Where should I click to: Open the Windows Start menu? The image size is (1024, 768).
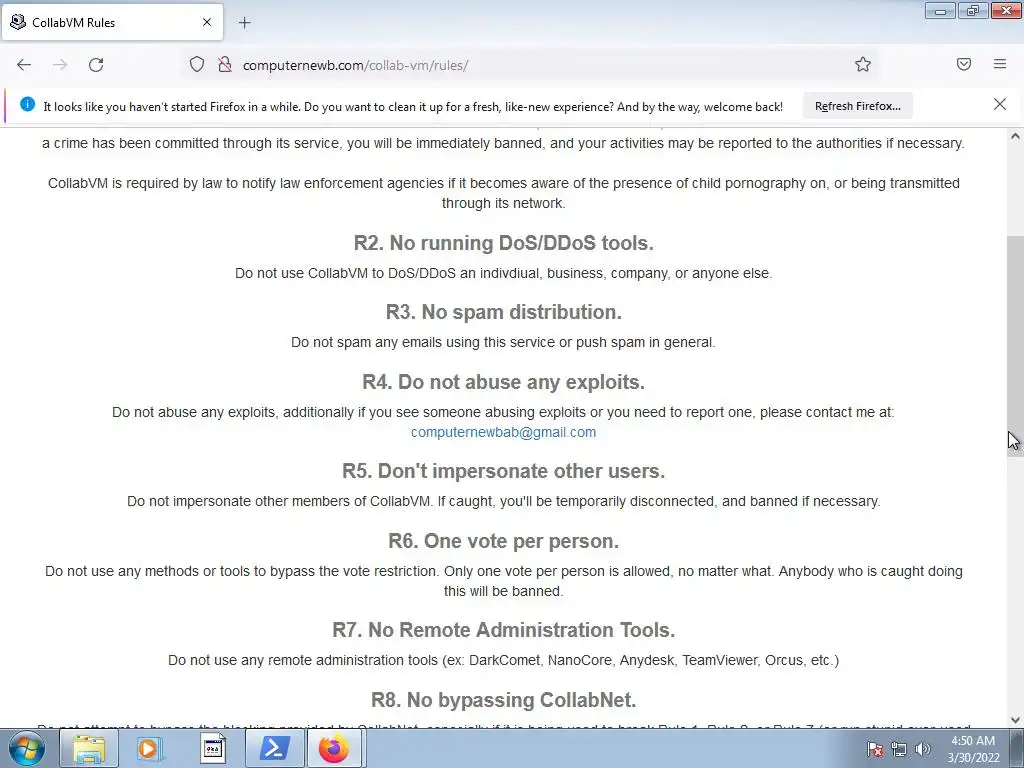click(27, 748)
